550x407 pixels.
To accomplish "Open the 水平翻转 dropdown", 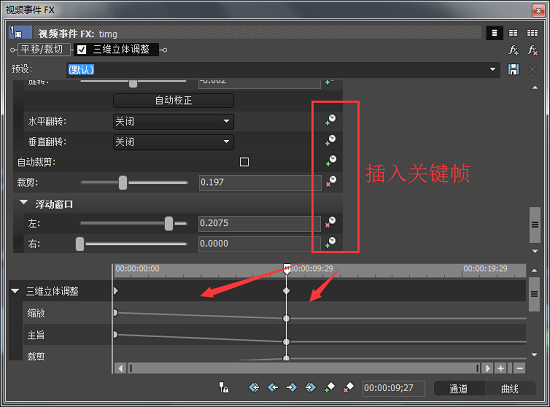I will click(x=173, y=122).
